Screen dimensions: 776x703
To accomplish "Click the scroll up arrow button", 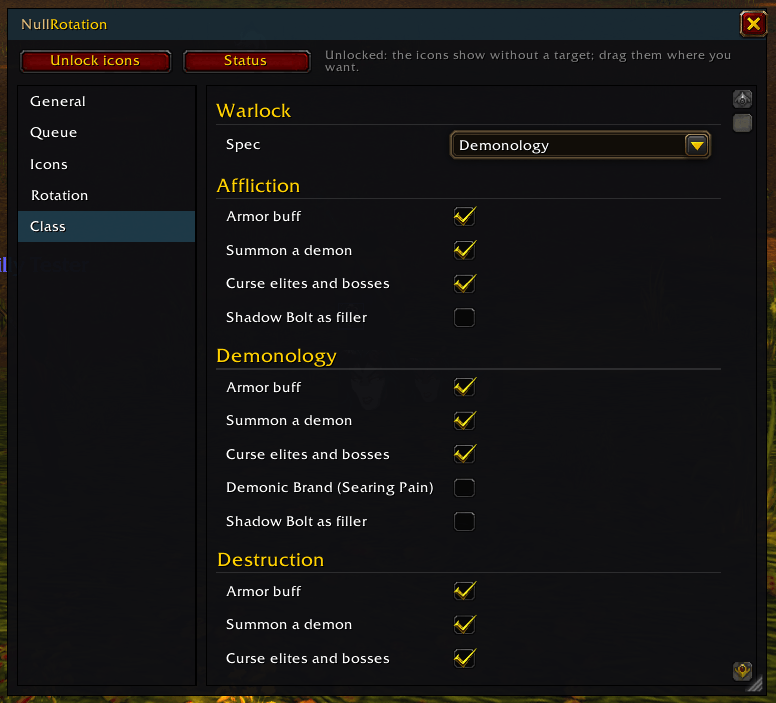I will [742, 99].
